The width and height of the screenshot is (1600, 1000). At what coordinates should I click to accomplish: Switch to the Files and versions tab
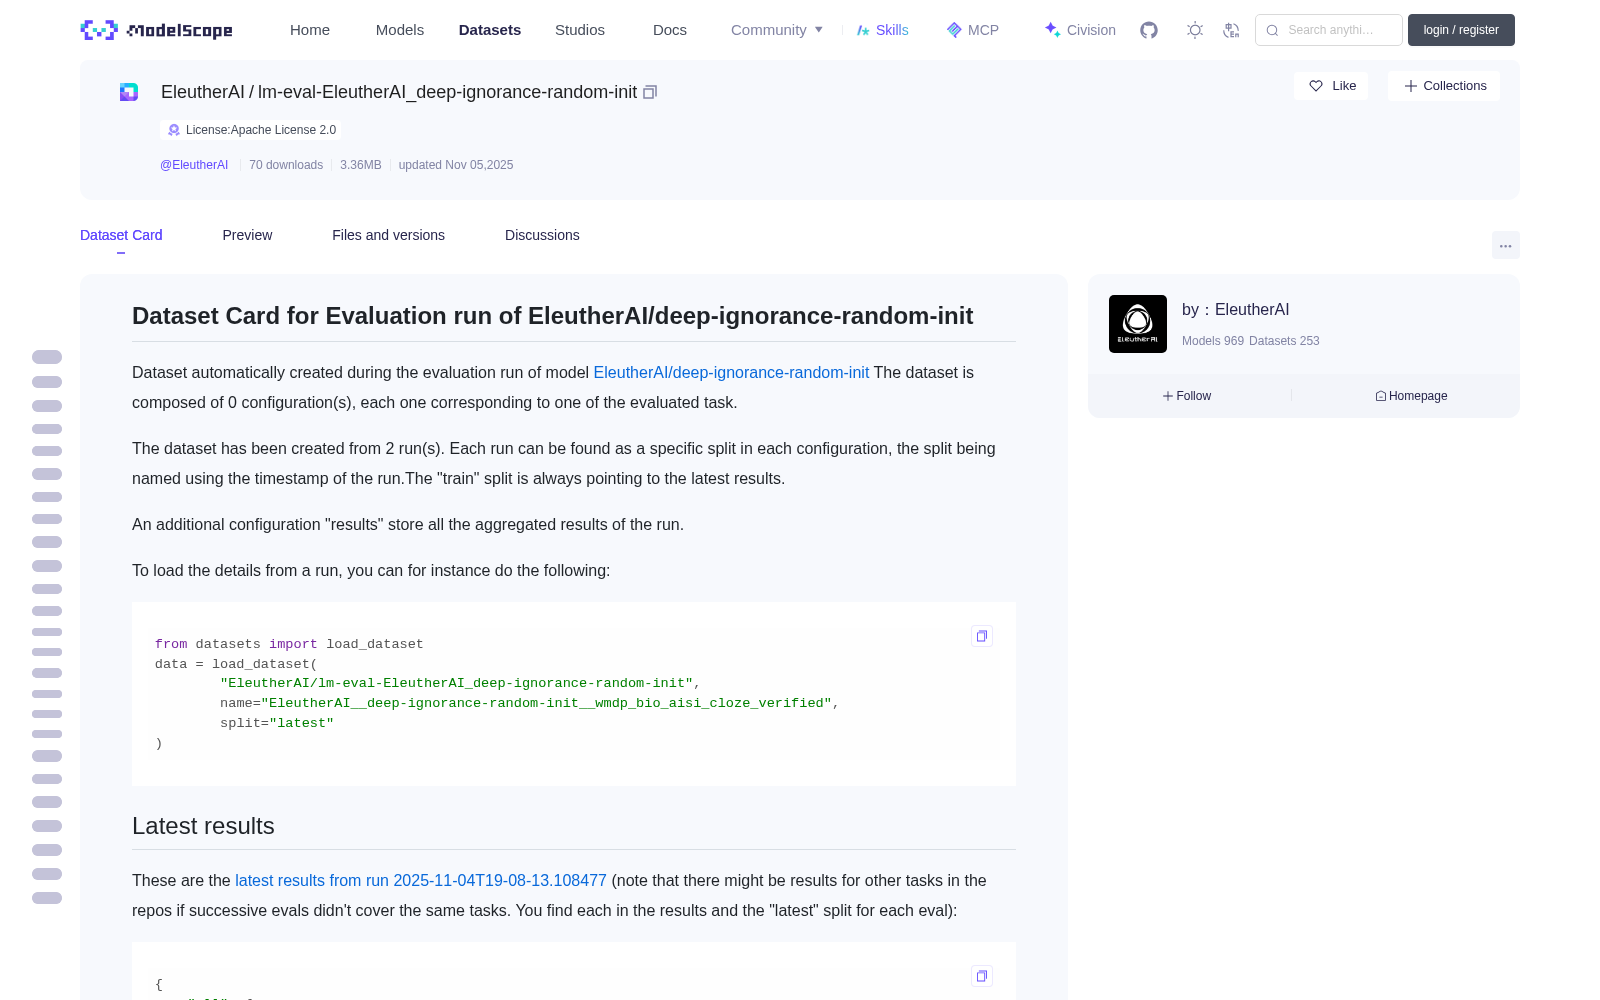tap(388, 235)
